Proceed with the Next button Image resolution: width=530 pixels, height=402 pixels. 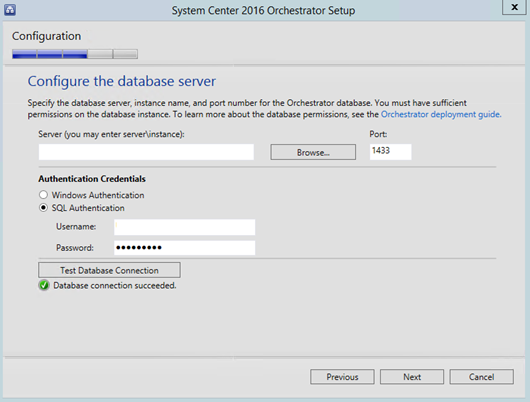pyautogui.click(x=412, y=377)
